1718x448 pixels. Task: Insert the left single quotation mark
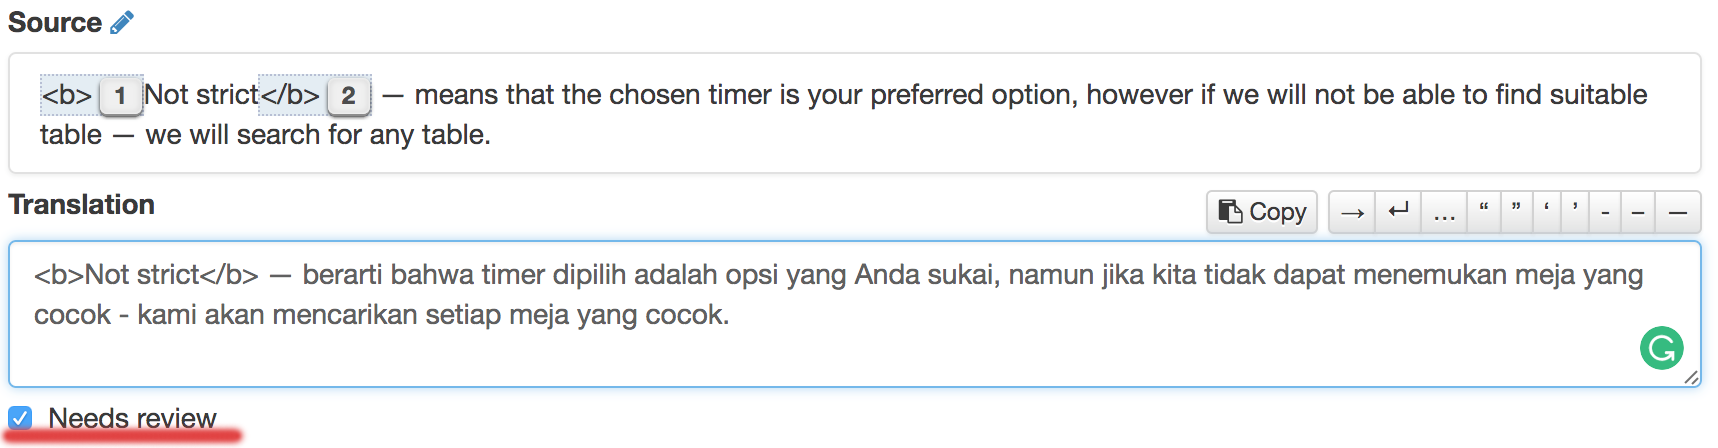pos(1547,212)
